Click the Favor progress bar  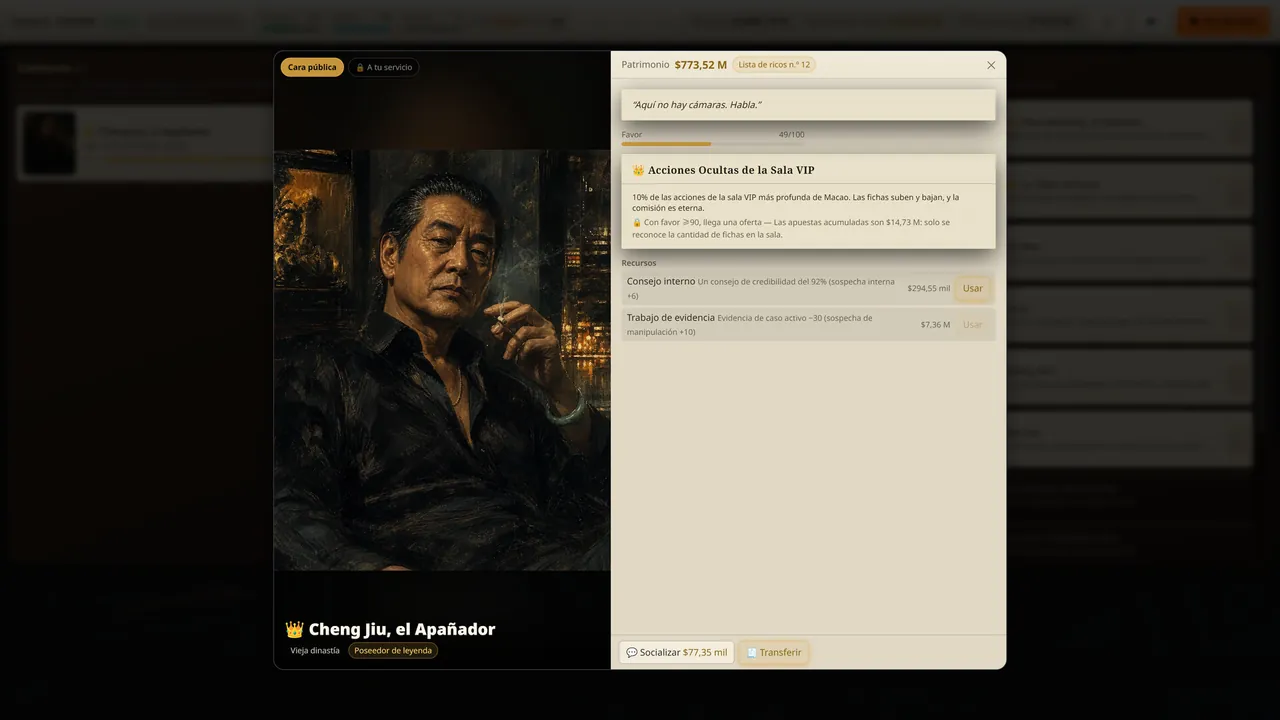(x=713, y=144)
